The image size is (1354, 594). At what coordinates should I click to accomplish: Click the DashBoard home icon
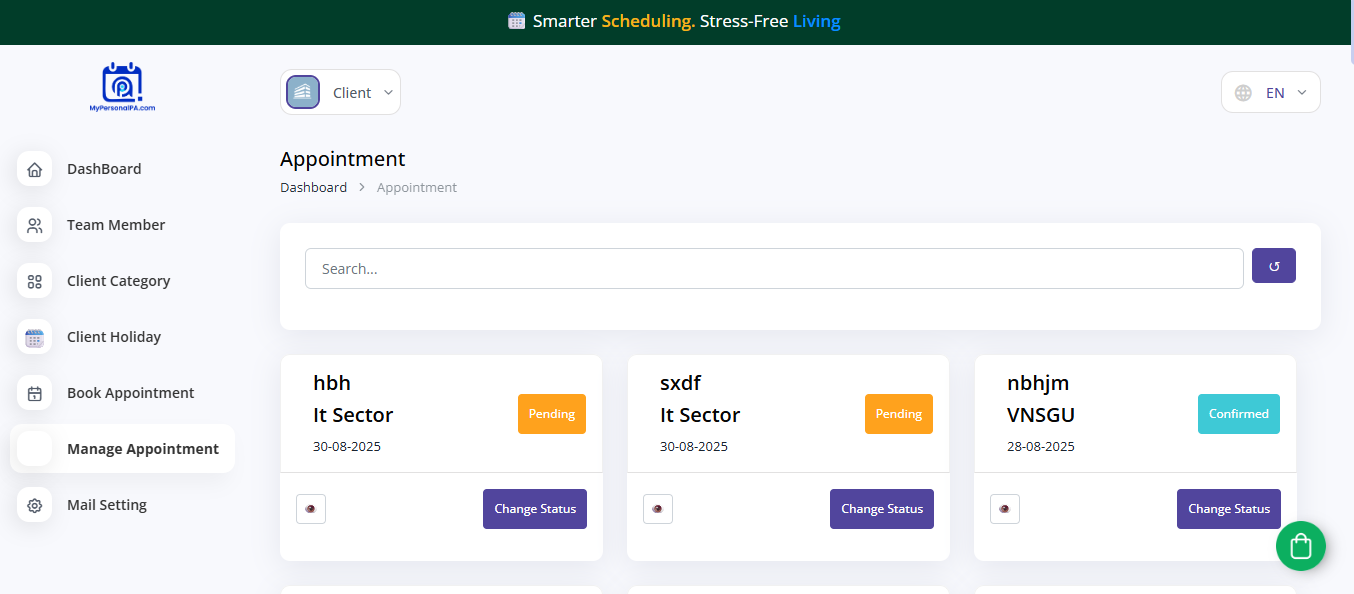click(x=35, y=169)
